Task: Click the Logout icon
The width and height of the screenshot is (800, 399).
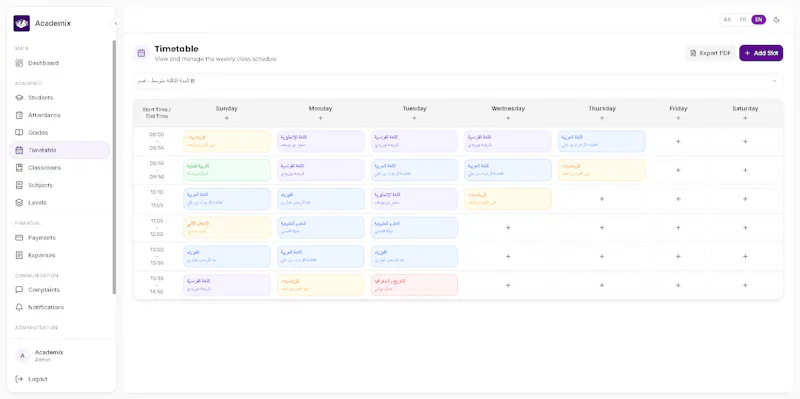Action: click(x=19, y=379)
